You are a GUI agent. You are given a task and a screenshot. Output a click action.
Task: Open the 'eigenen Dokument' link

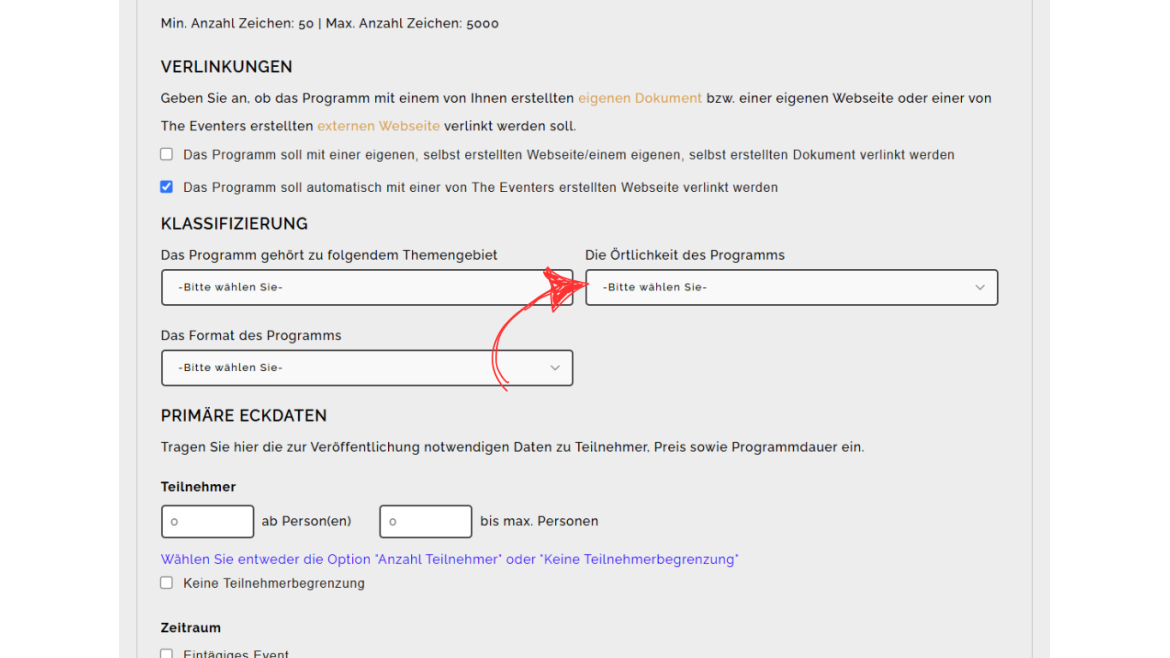pos(639,98)
